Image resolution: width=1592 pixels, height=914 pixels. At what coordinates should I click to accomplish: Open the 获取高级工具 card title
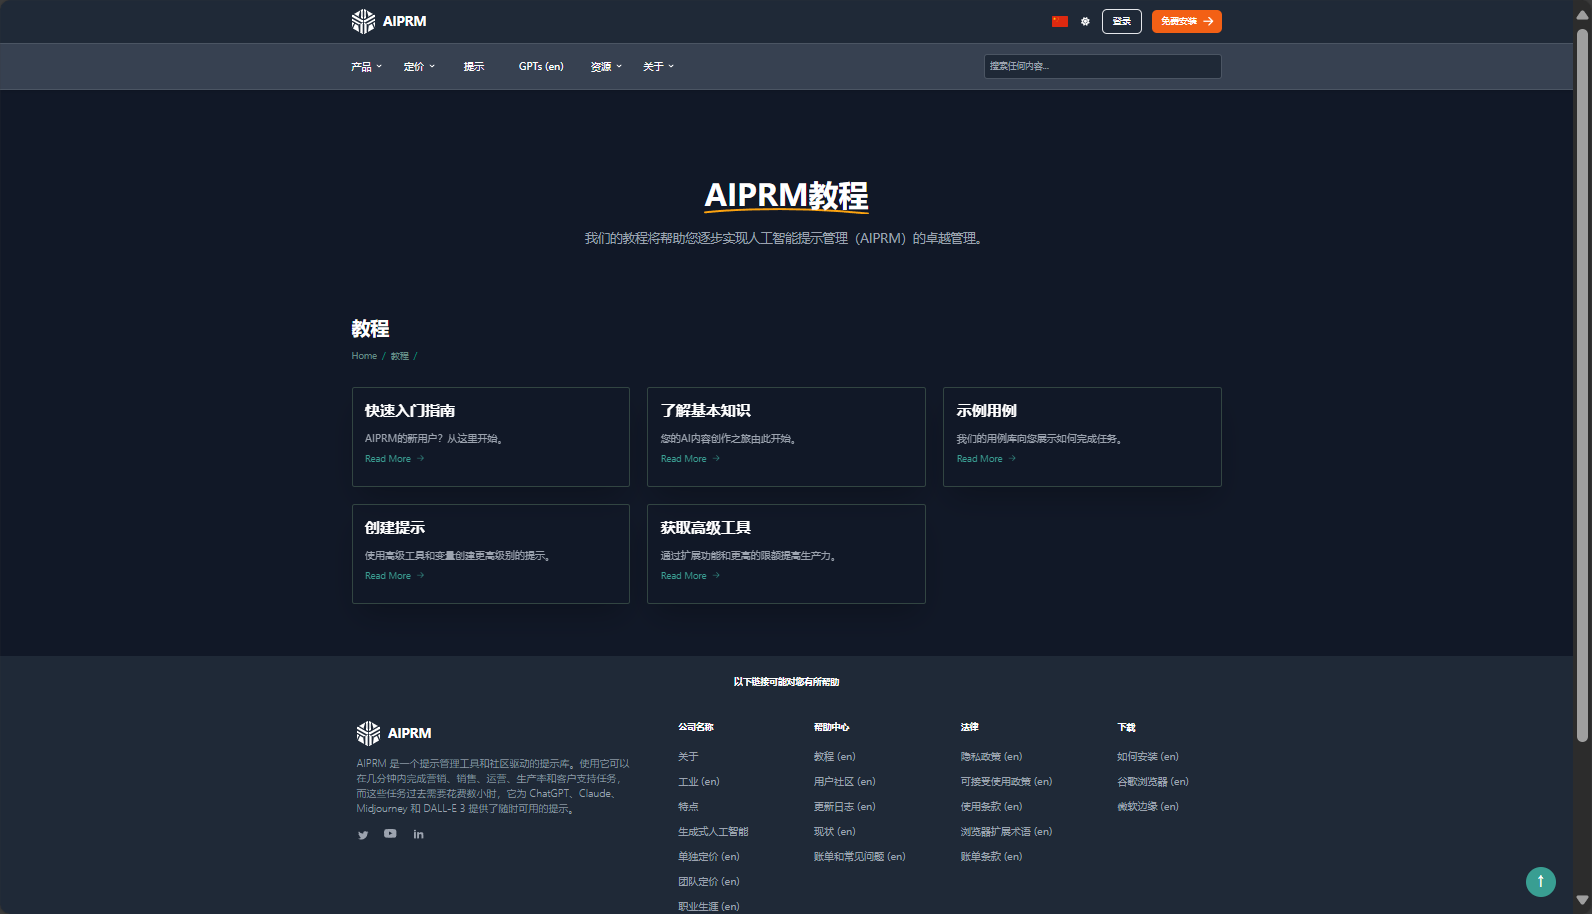pyautogui.click(x=705, y=528)
